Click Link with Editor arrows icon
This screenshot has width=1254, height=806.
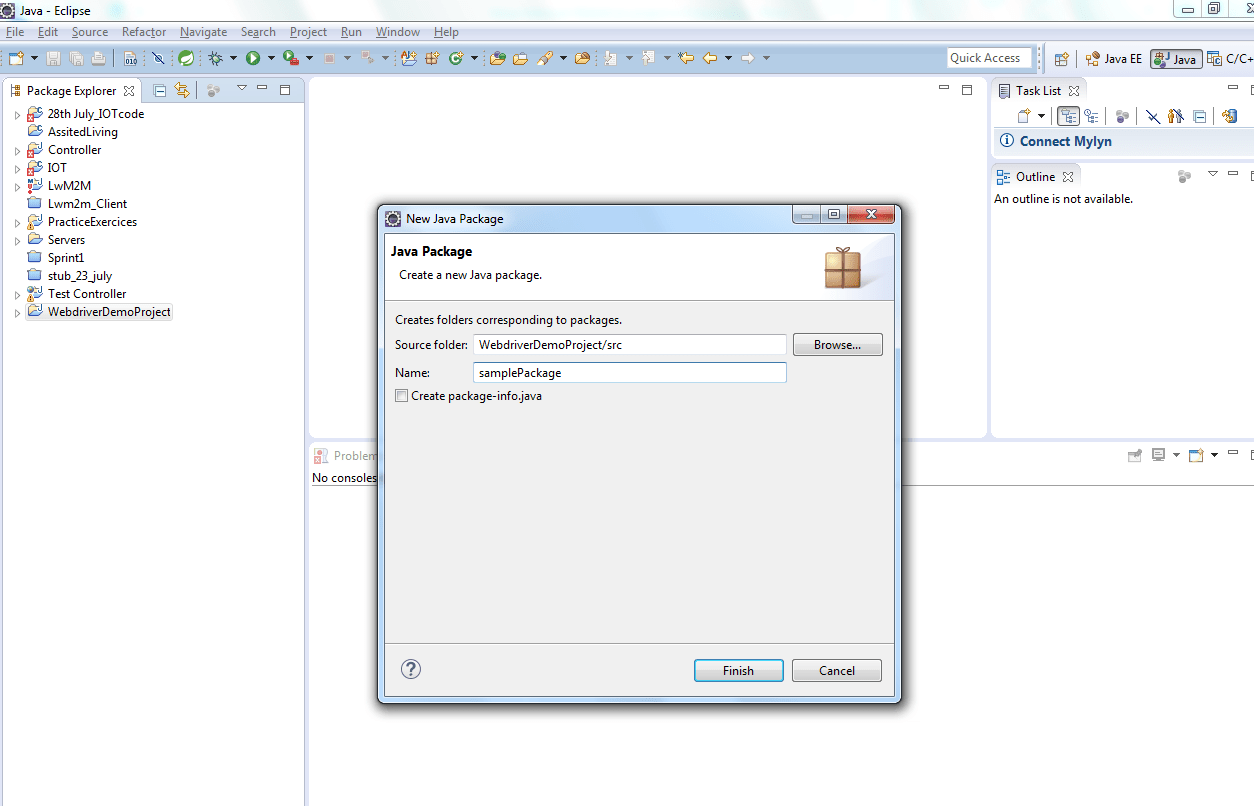click(182, 90)
